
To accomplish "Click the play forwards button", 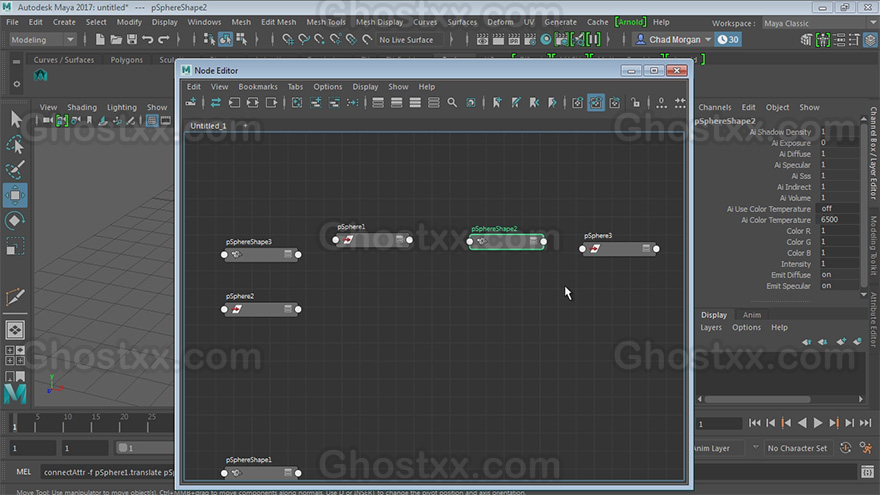I will click(x=818, y=423).
